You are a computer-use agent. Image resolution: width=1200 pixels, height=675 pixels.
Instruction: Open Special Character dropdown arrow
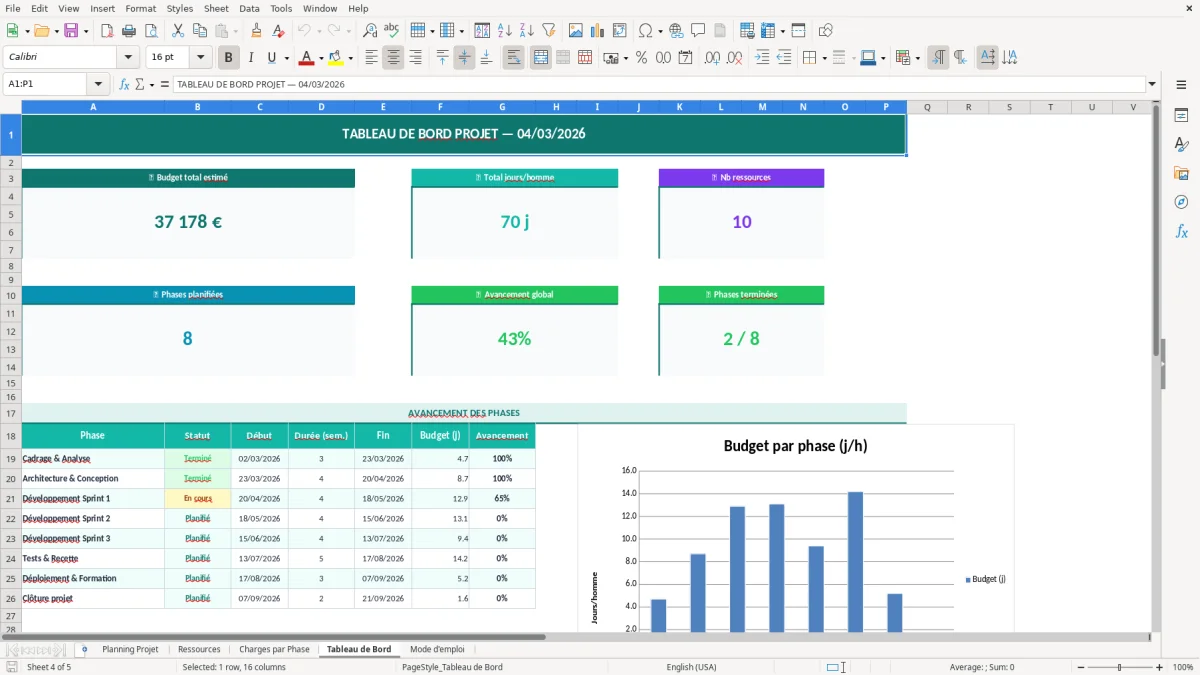point(659,31)
